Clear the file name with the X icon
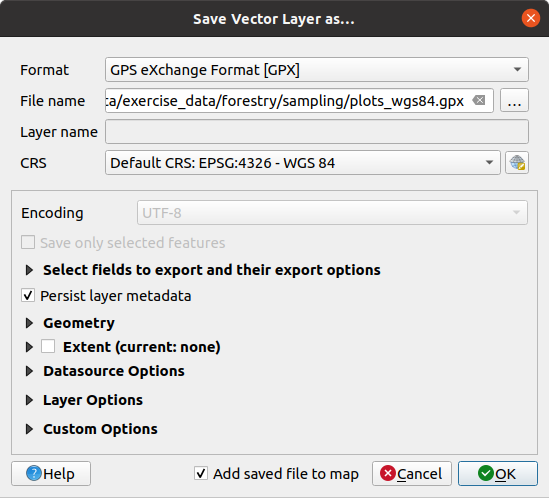The height and width of the screenshot is (498, 549). pyautogui.click(x=479, y=101)
